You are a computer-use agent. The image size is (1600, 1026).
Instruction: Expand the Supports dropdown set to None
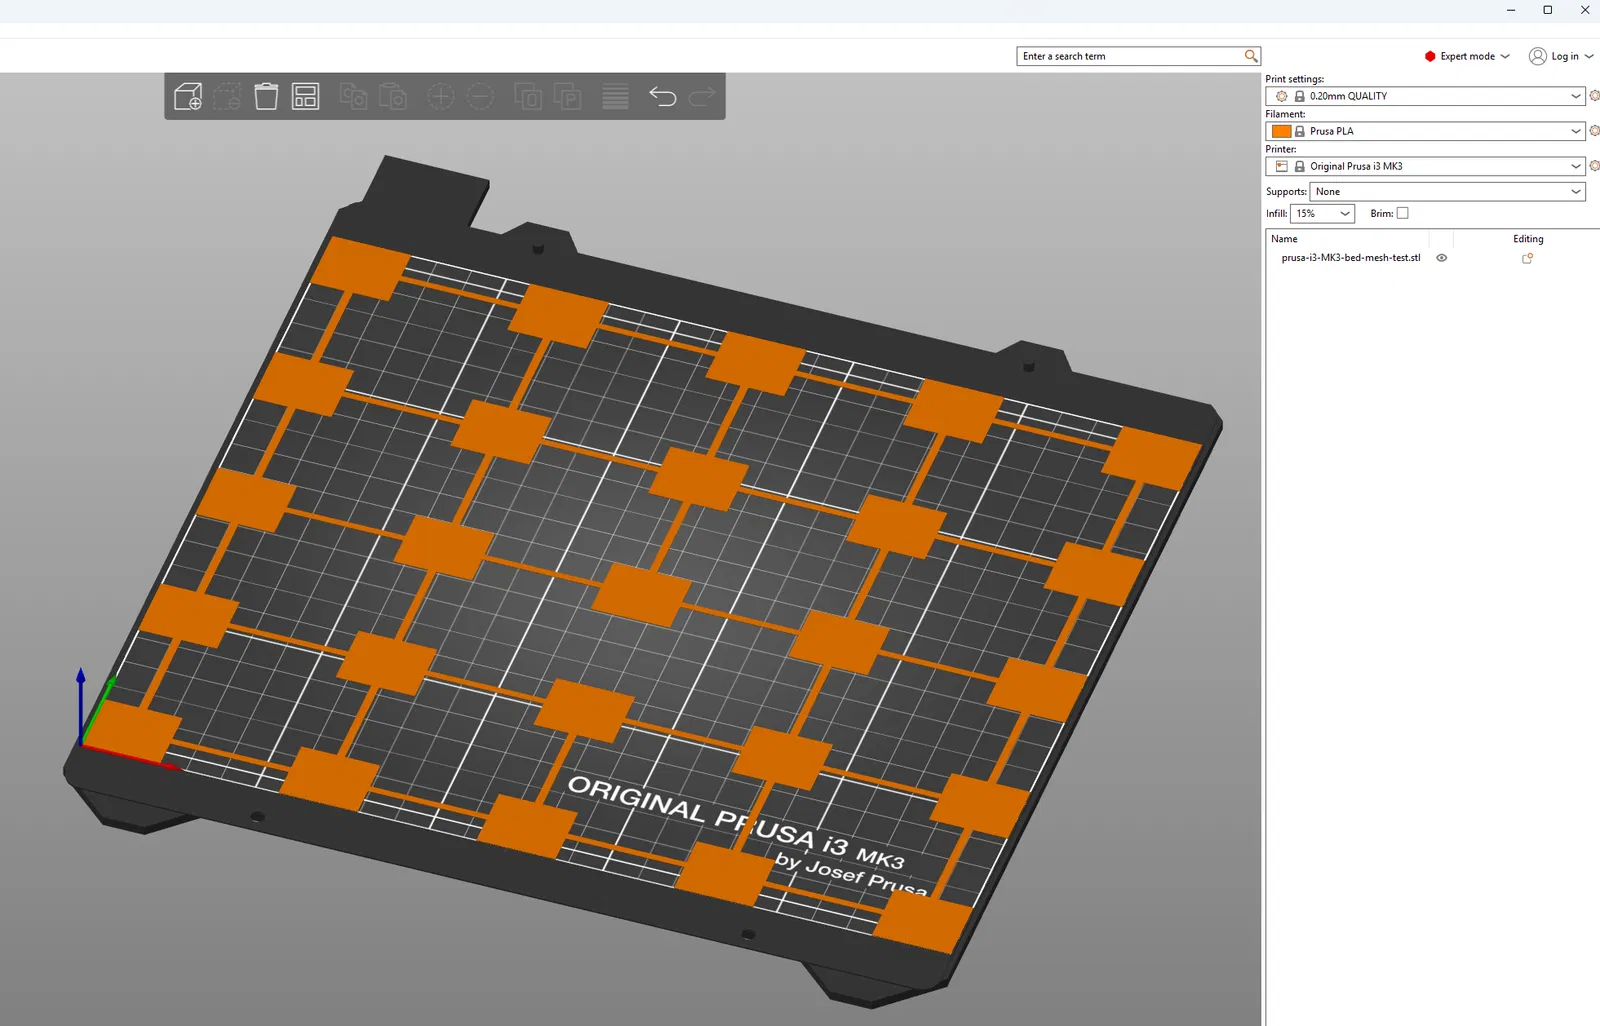click(1447, 191)
